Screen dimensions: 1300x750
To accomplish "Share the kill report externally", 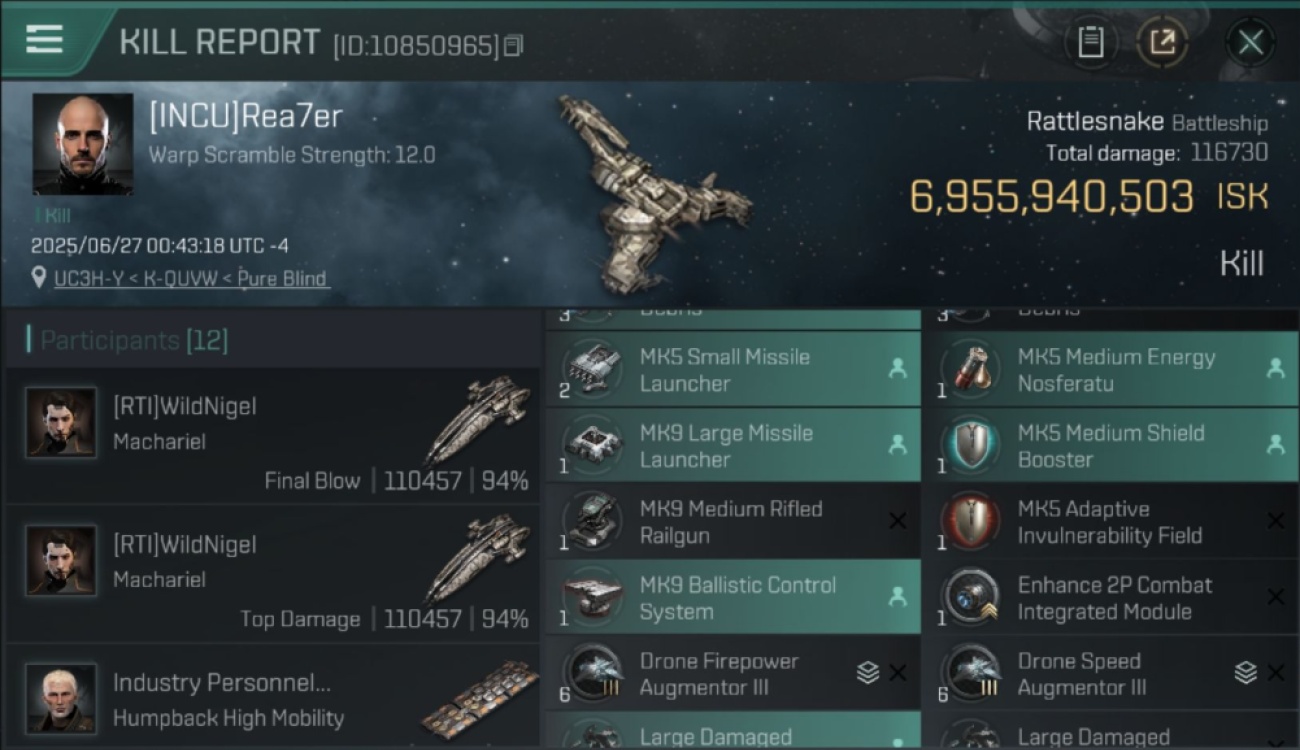I will point(1163,43).
